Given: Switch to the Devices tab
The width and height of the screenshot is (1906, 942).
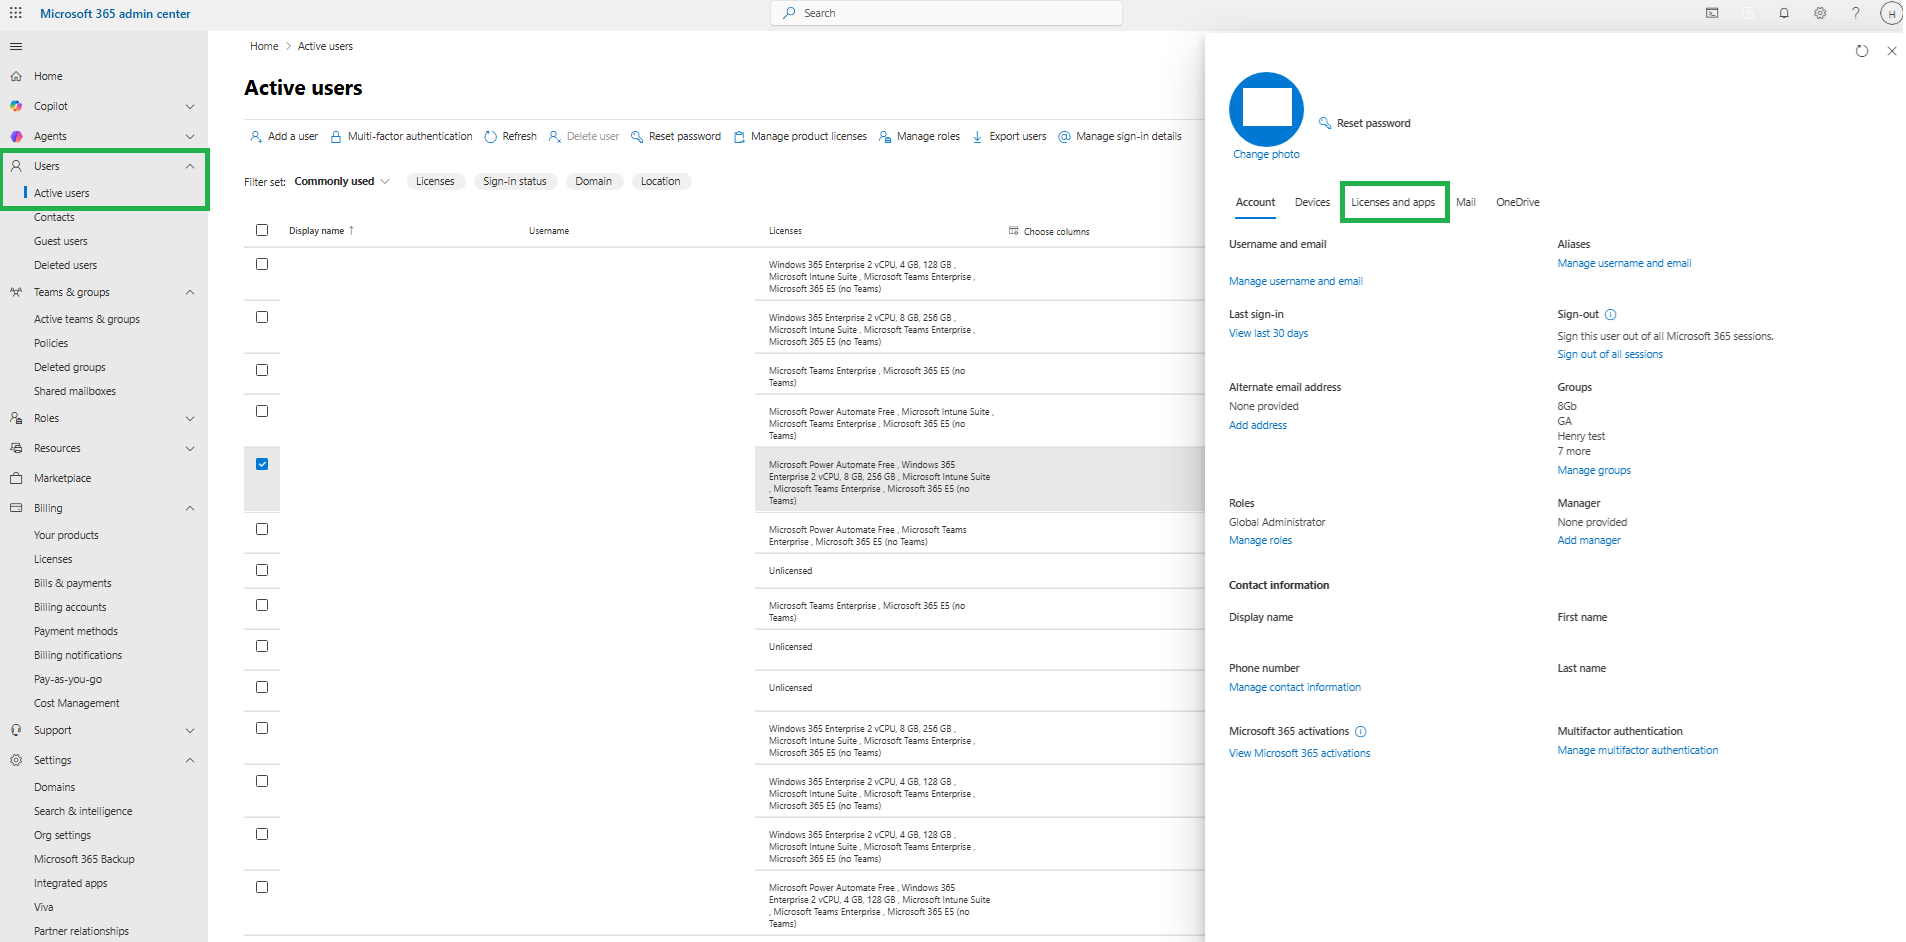Looking at the screenshot, I should pyautogui.click(x=1312, y=202).
